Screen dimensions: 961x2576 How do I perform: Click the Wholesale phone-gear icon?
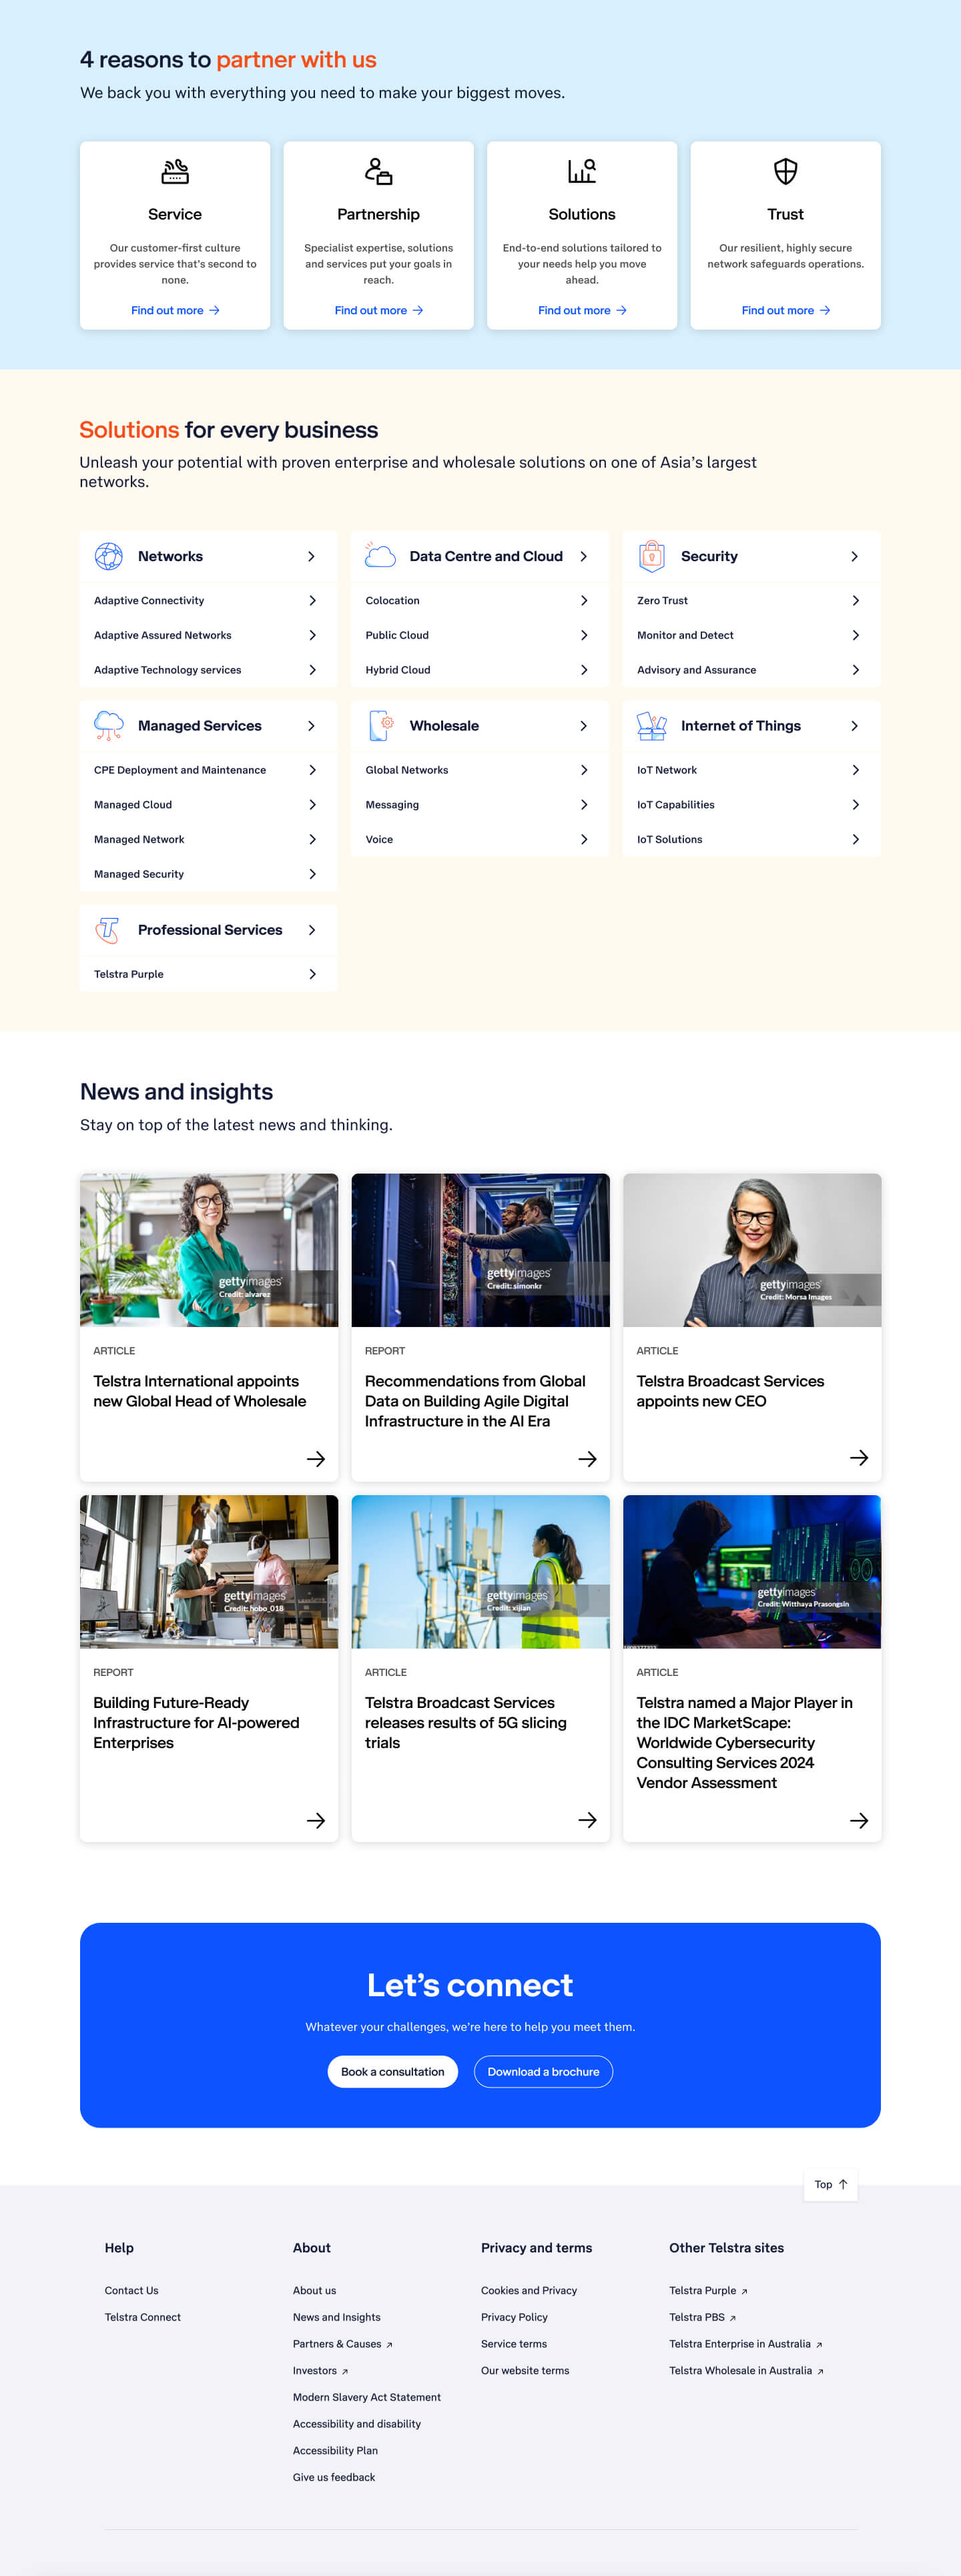381,726
